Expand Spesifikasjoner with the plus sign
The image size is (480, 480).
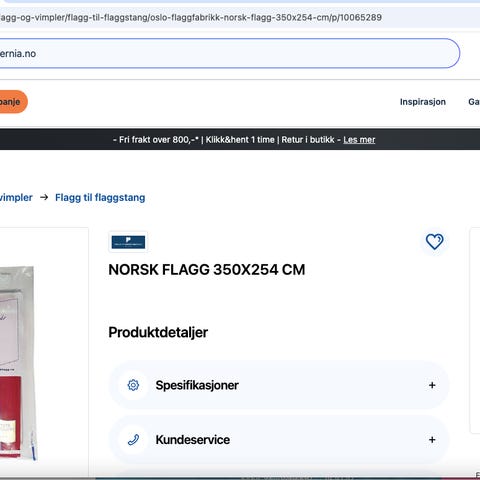click(x=432, y=385)
